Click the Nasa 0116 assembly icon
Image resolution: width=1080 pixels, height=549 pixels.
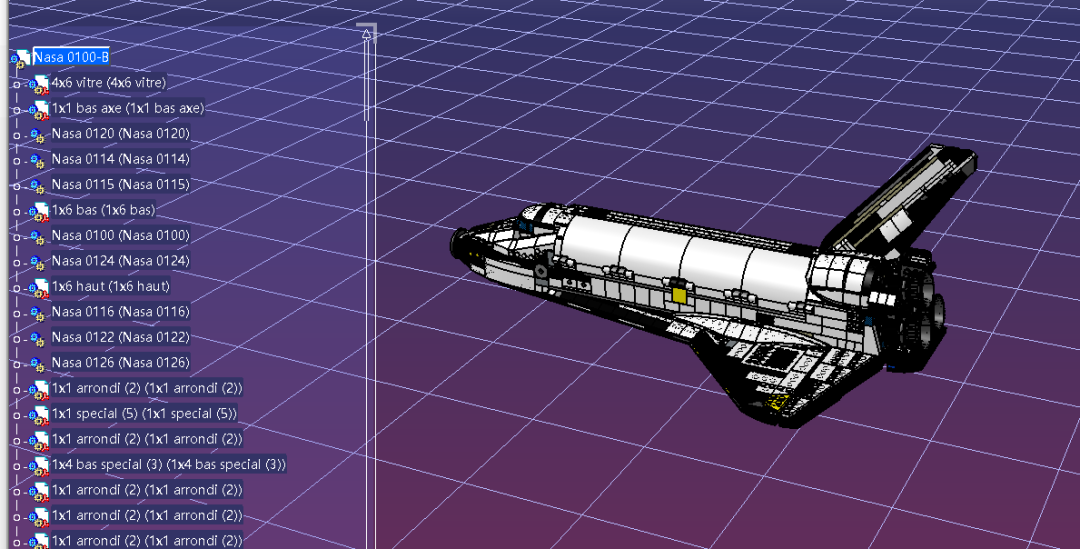point(37,313)
